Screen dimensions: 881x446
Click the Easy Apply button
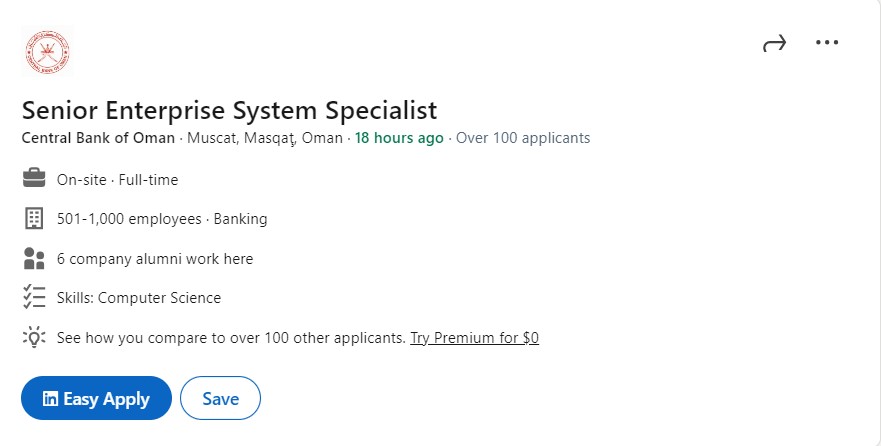click(96, 398)
